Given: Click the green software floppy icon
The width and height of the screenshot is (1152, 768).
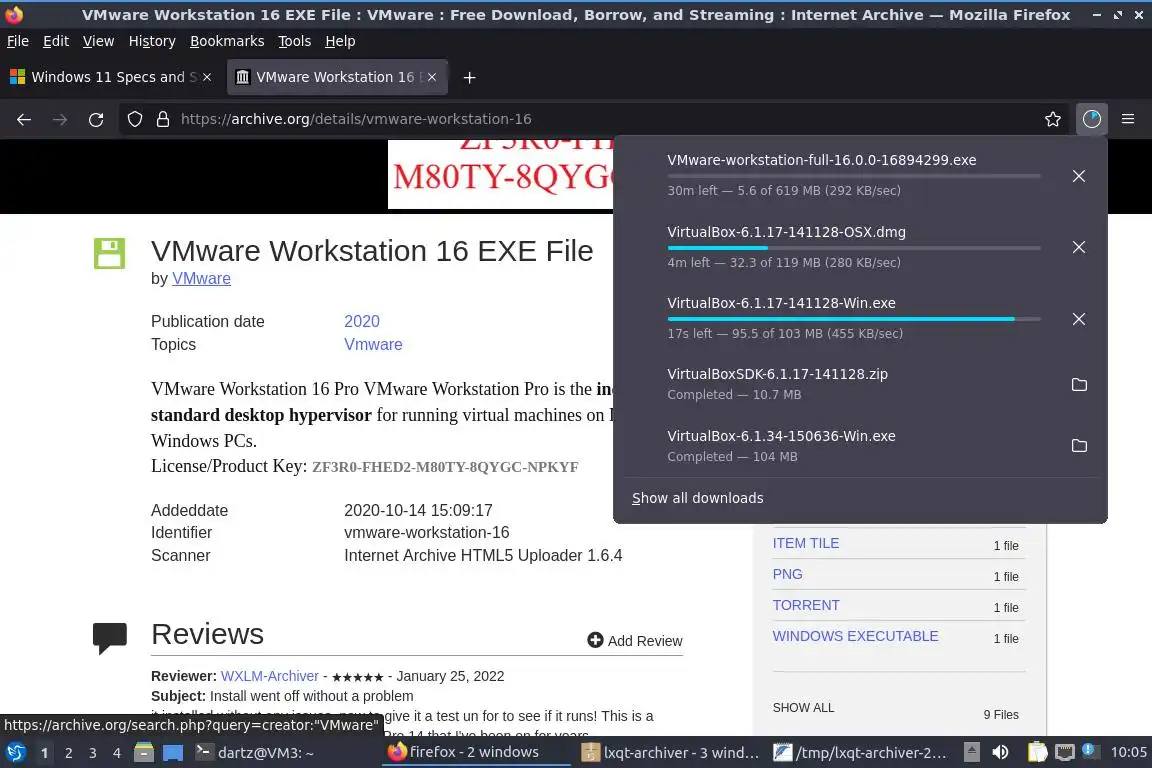Looking at the screenshot, I should (109, 254).
